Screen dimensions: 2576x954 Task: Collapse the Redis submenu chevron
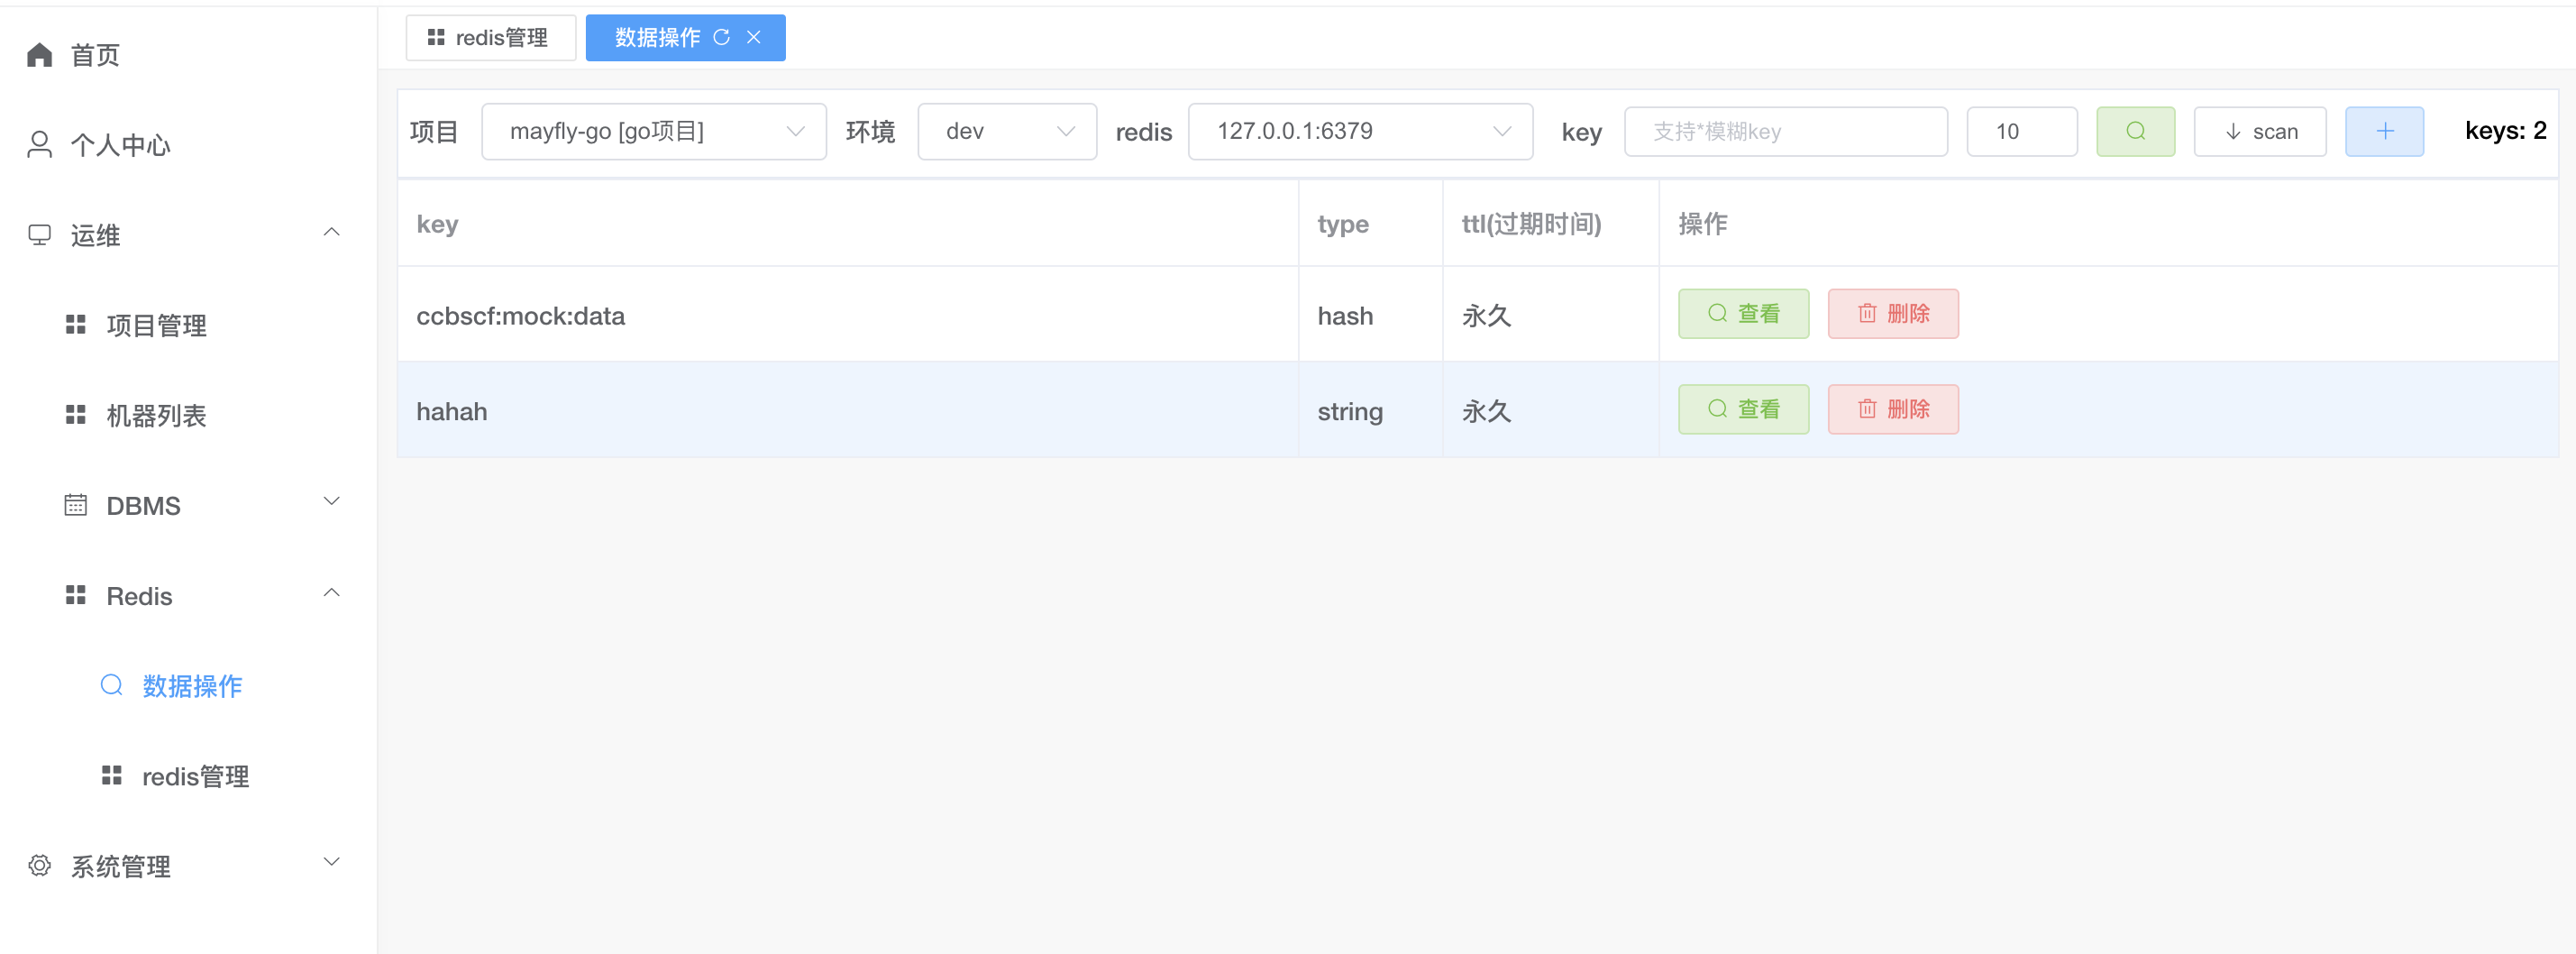[332, 593]
